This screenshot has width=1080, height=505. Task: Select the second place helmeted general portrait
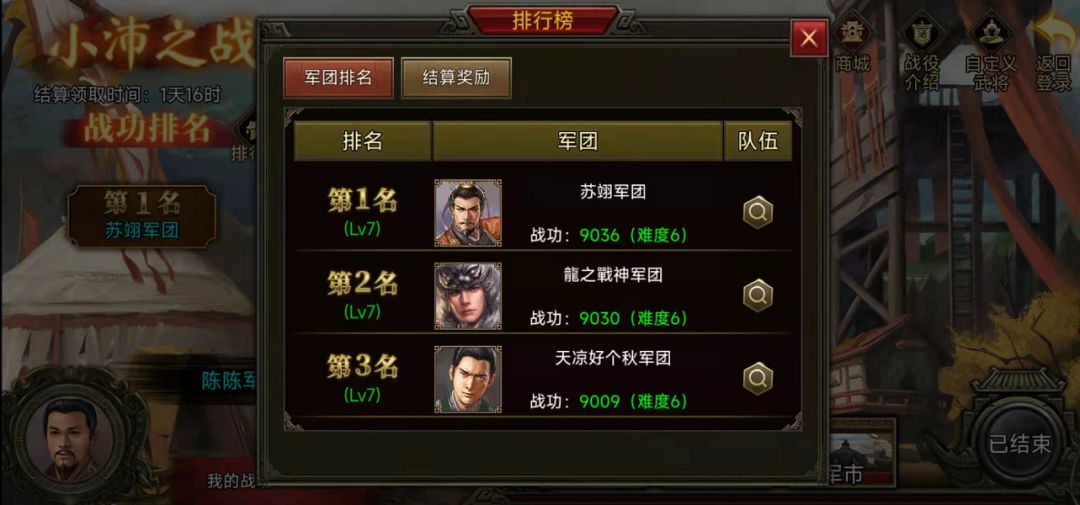(x=468, y=296)
